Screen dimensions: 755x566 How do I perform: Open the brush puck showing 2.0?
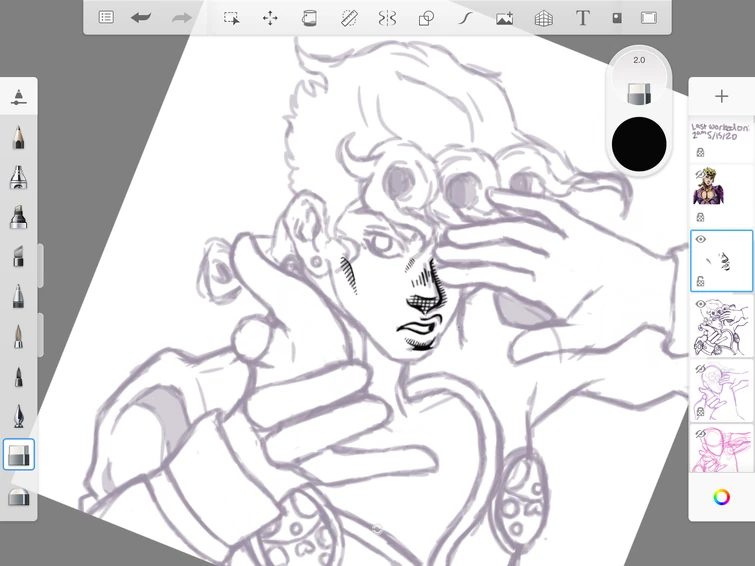point(639,80)
